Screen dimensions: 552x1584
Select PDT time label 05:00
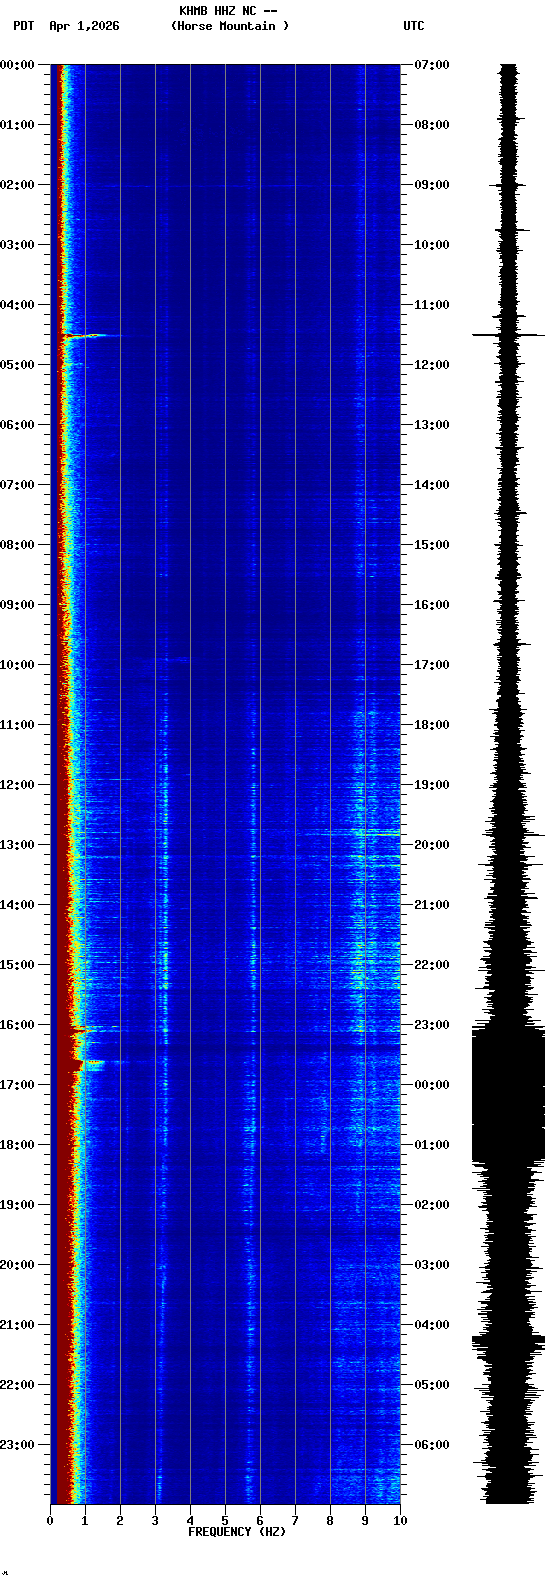pos(17,365)
